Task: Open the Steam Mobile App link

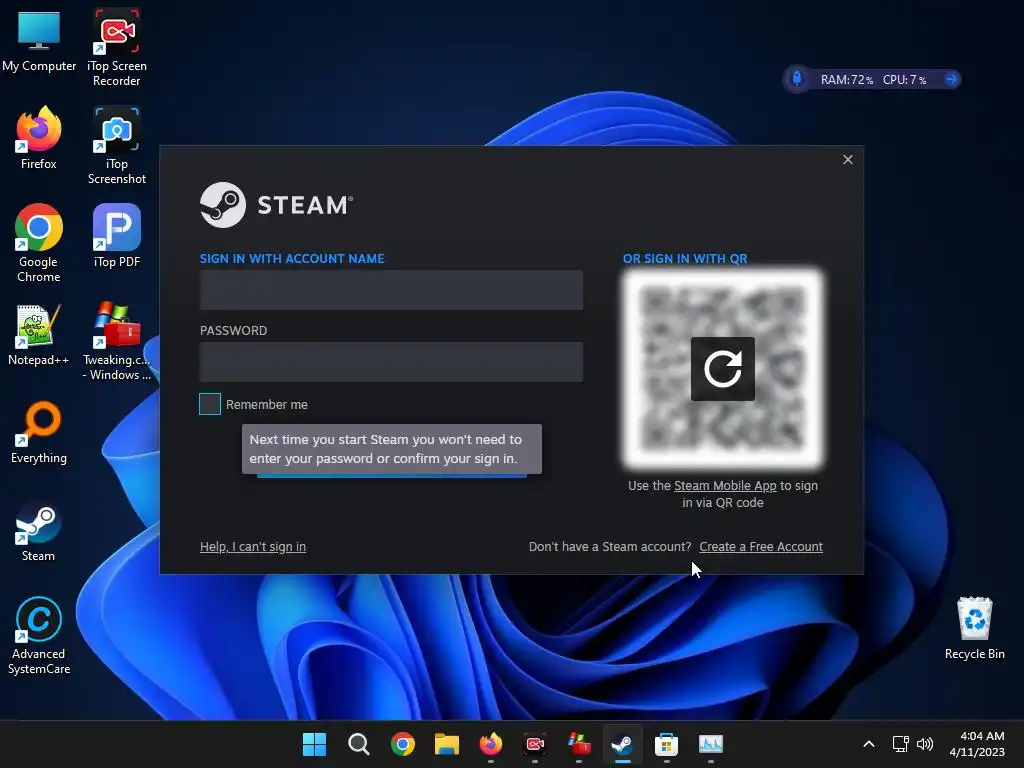Action: (725, 486)
